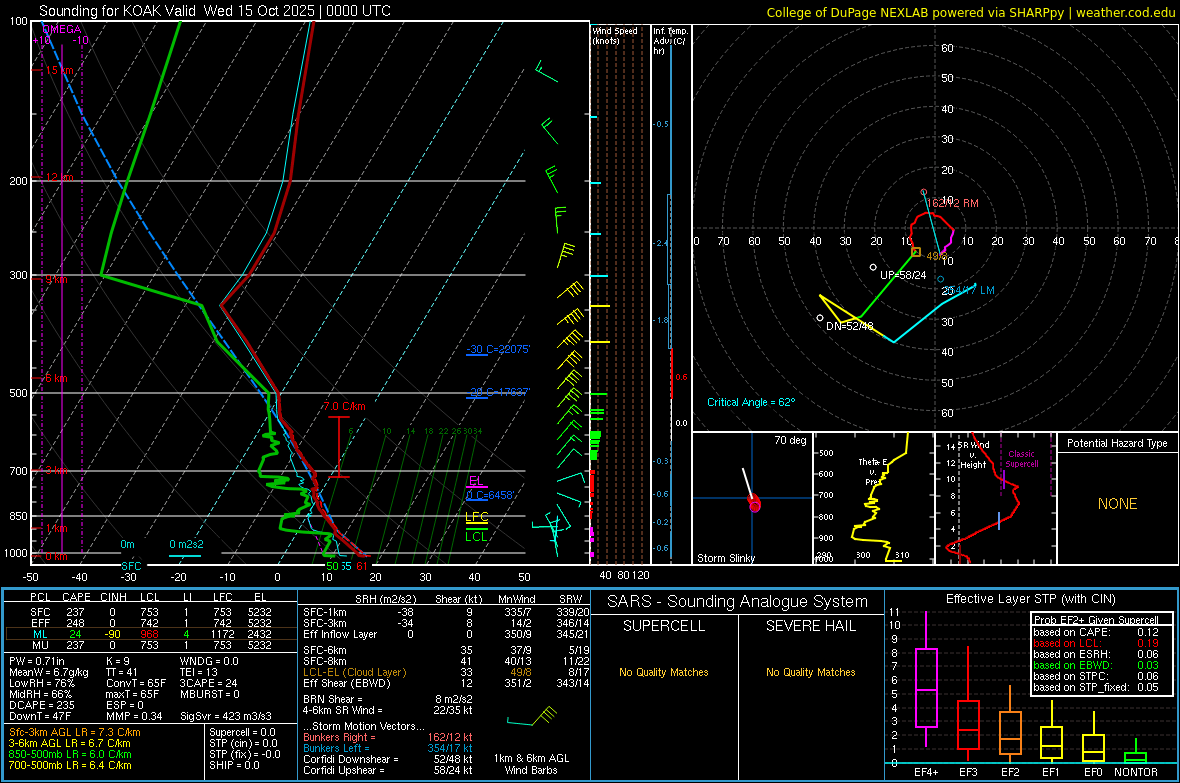Click the 'DN=52/48' Corfidi label
Image resolution: width=1180 pixels, height=783 pixels.
pos(850,326)
